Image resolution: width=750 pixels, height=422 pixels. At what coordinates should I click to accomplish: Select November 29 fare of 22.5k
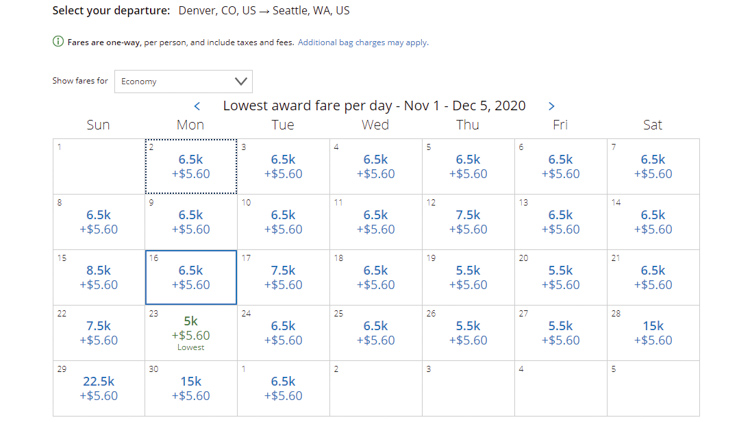click(x=98, y=388)
